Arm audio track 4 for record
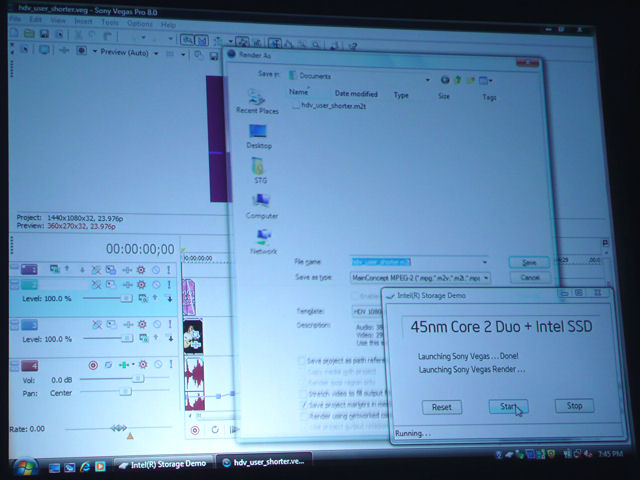The image size is (640, 480). click(93, 364)
